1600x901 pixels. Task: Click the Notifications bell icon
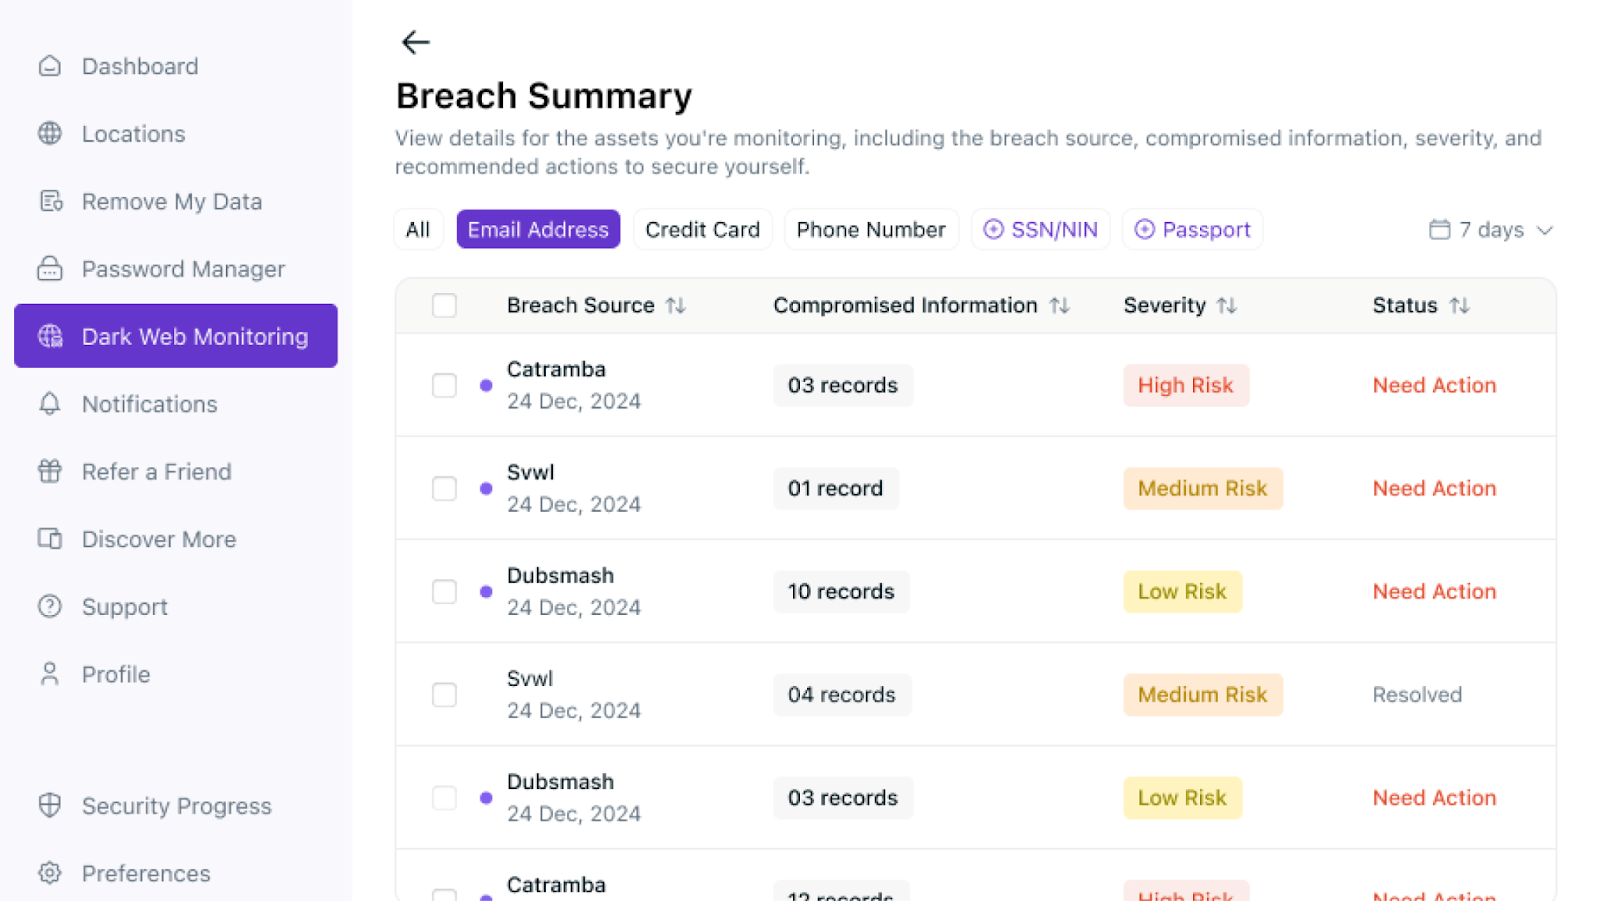click(x=50, y=404)
